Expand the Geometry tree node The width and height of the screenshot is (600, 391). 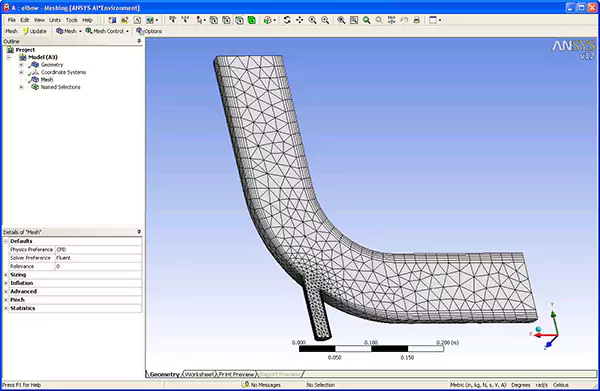click(x=21, y=65)
